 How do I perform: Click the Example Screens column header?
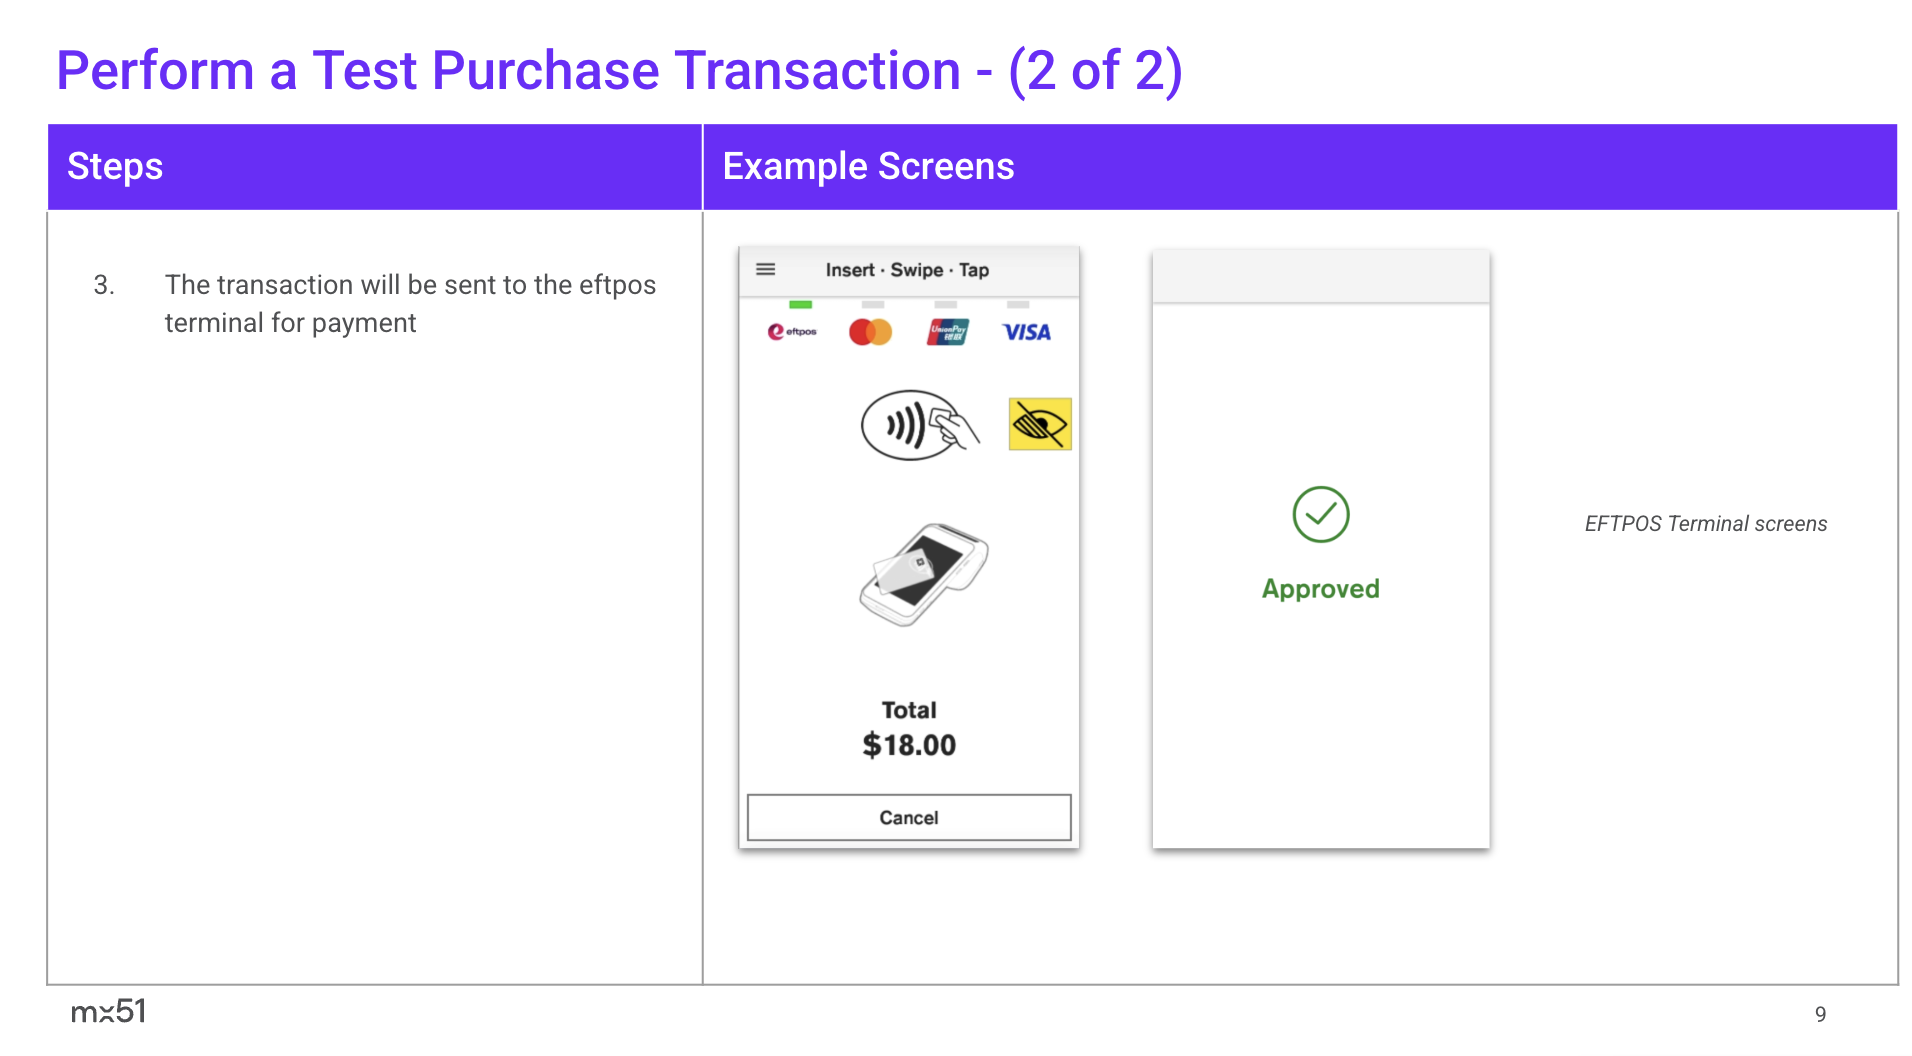click(x=868, y=166)
